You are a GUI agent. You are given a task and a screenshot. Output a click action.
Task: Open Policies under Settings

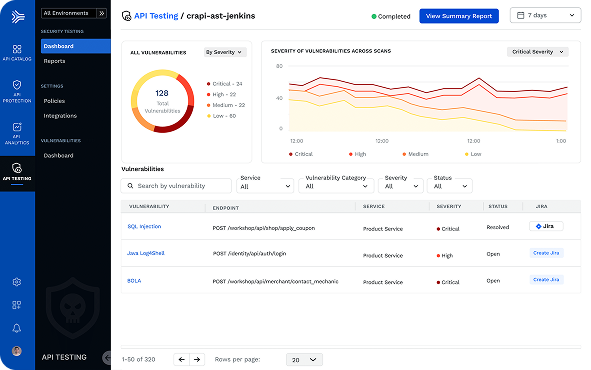[54, 101]
